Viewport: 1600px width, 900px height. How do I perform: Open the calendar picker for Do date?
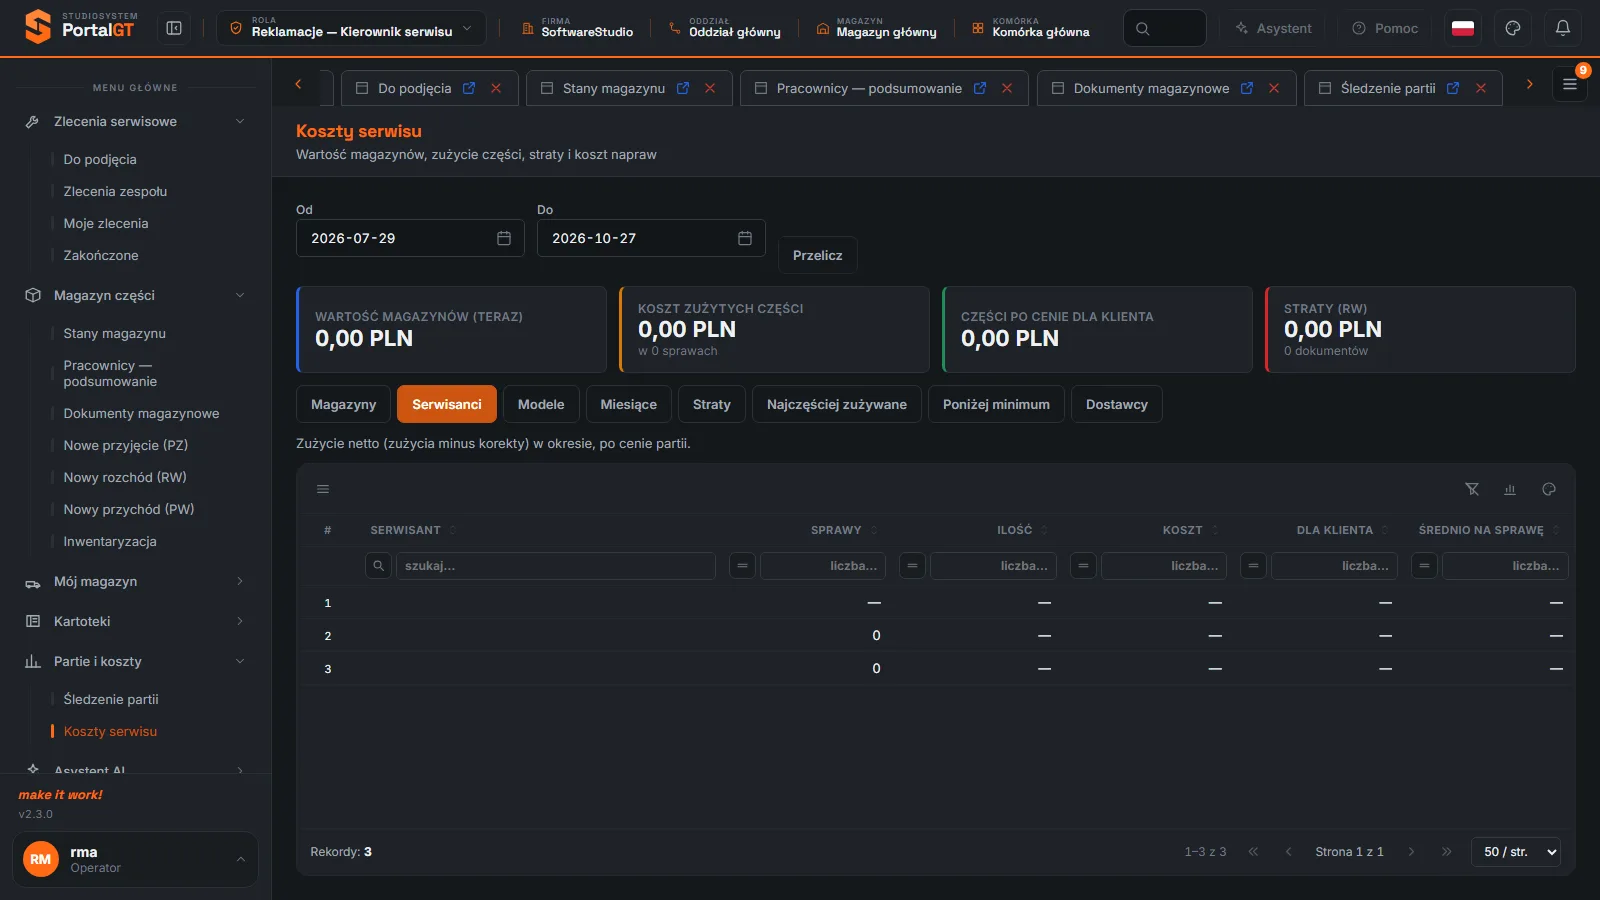pos(745,238)
